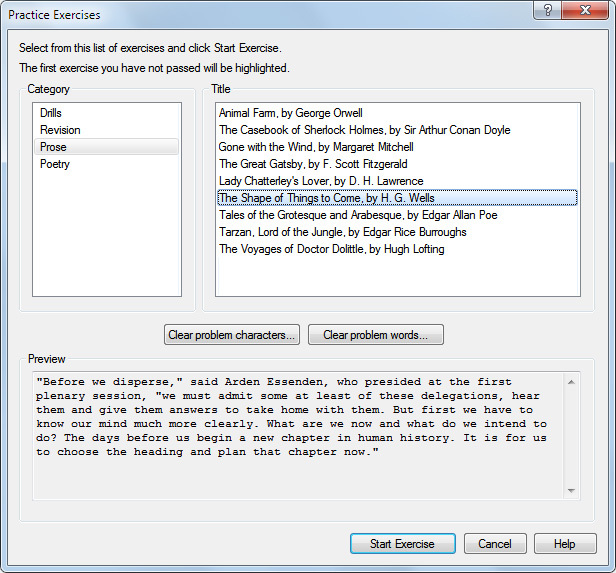The height and width of the screenshot is (573, 616).
Task: Pick Tarzan, Lord of the Jungle
Action: click(397, 232)
